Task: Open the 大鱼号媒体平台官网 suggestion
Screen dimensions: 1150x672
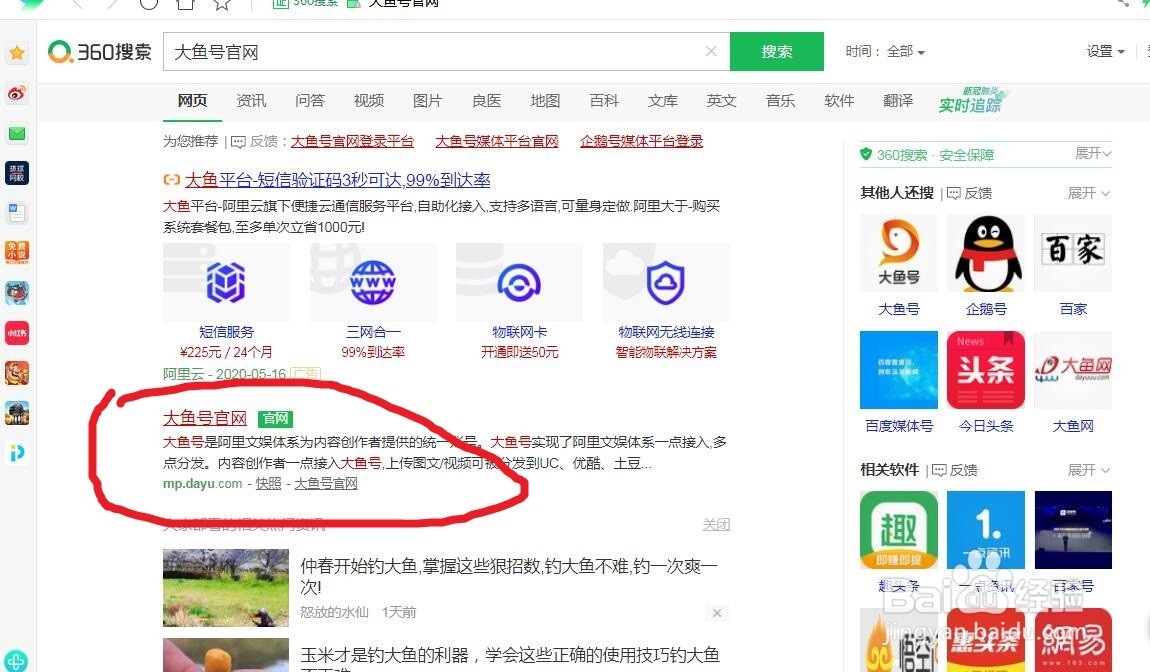Action: point(497,141)
